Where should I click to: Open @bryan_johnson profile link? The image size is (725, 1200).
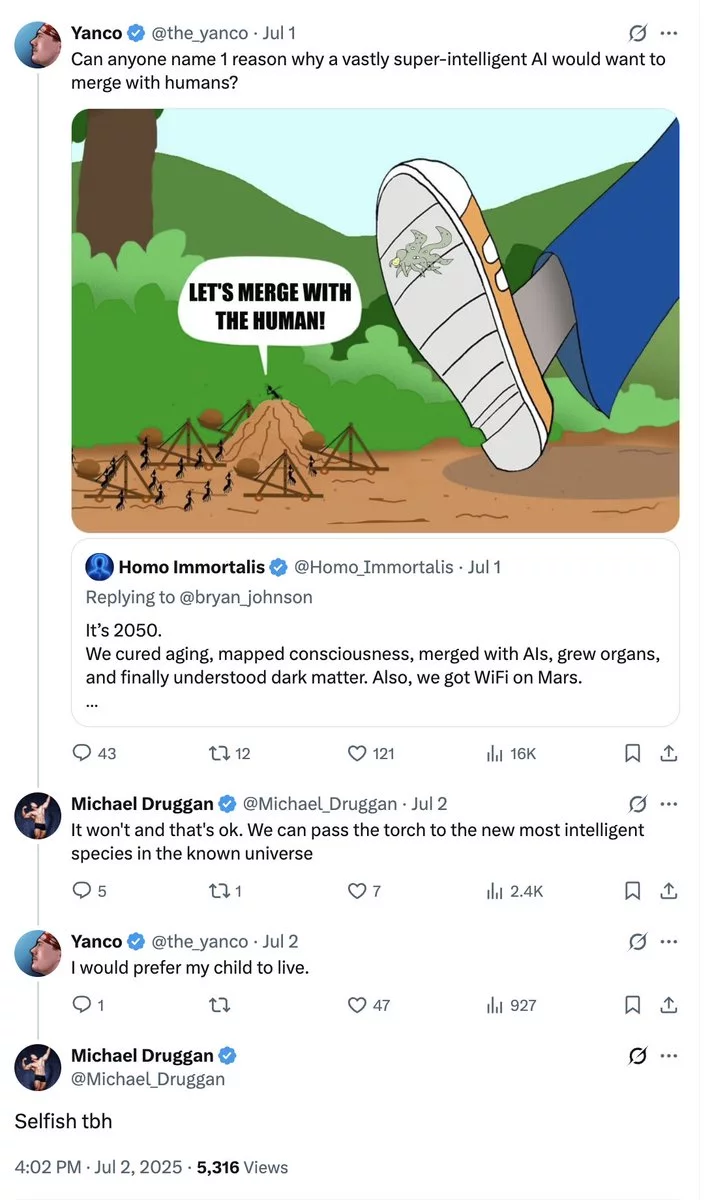247,597
